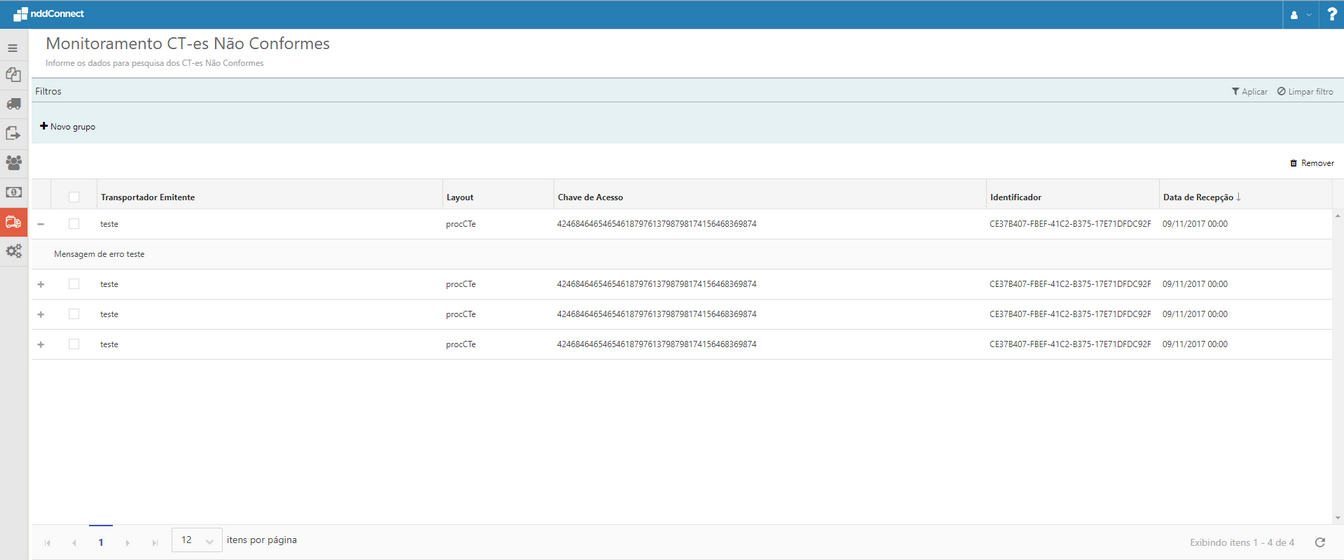Click the help question mark icon

coord(1331,14)
